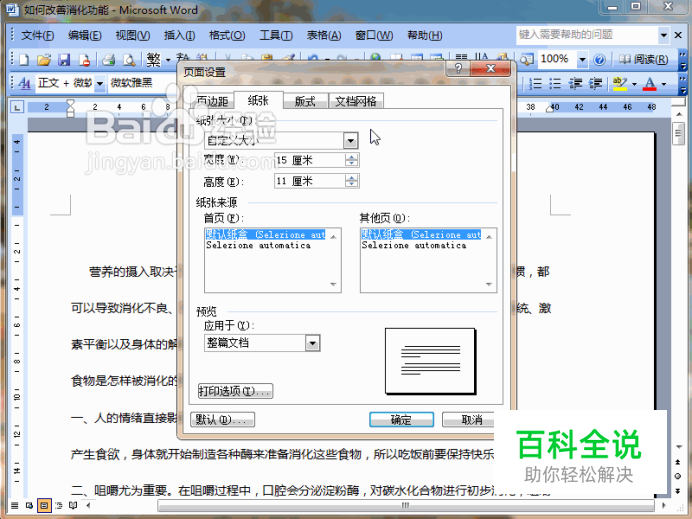Expand help search box dropdown arrow

[x=663, y=35]
